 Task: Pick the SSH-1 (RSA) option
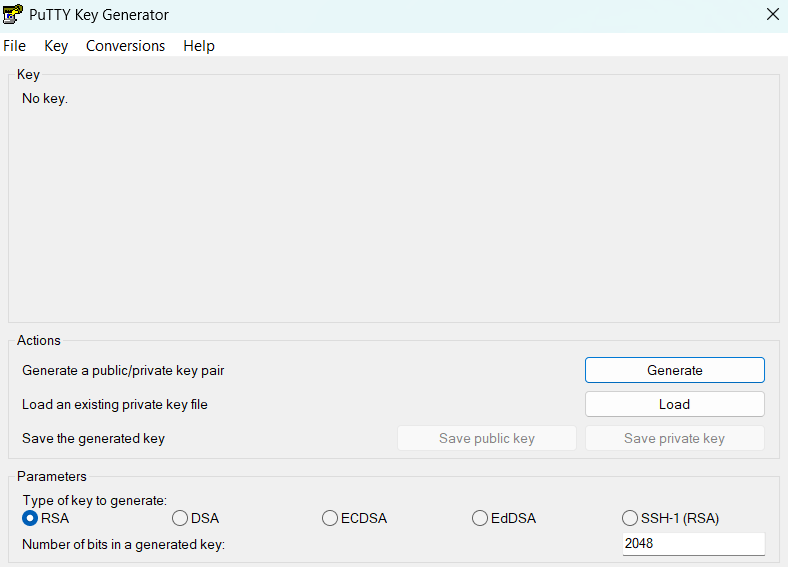coord(630,518)
